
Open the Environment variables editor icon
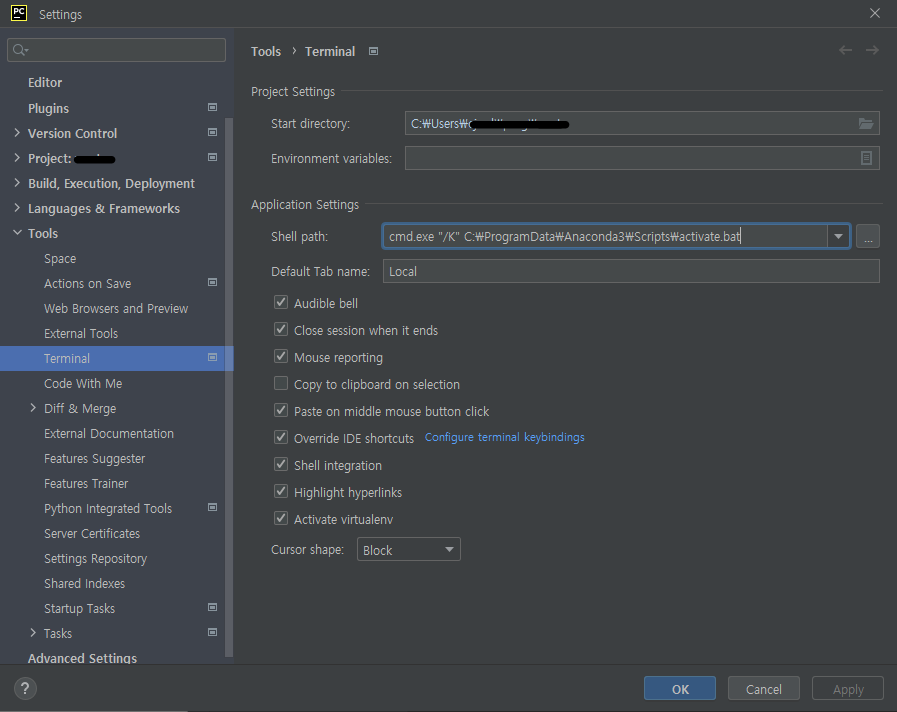(x=866, y=158)
